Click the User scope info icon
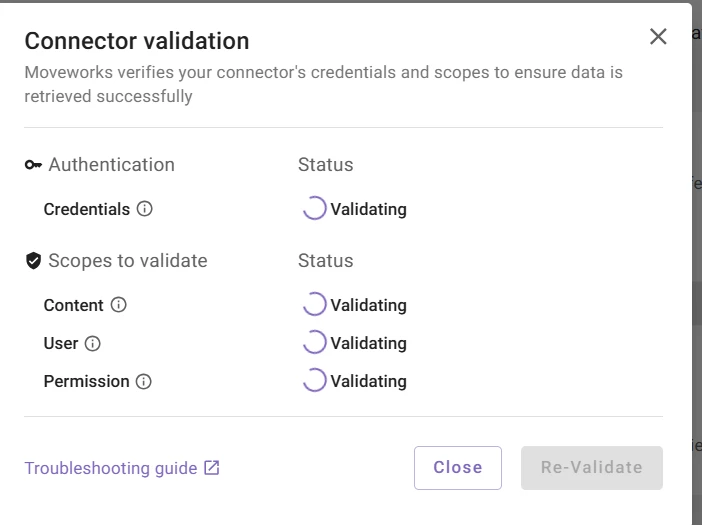The width and height of the screenshot is (702, 525). click(x=93, y=344)
